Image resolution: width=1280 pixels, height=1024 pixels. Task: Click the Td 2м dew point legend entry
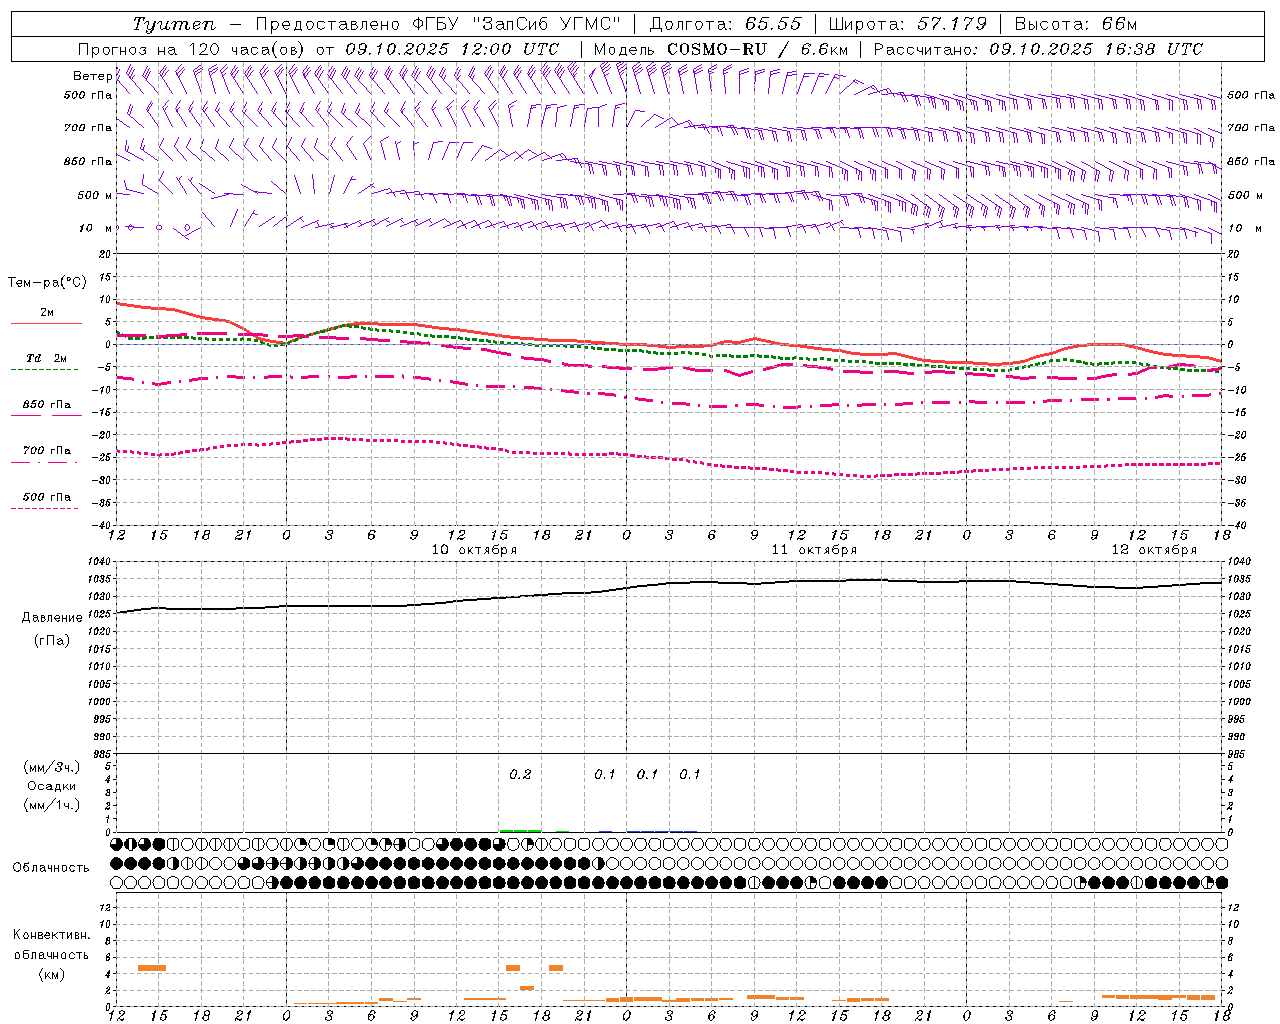pyautogui.click(x=46, y=358)
